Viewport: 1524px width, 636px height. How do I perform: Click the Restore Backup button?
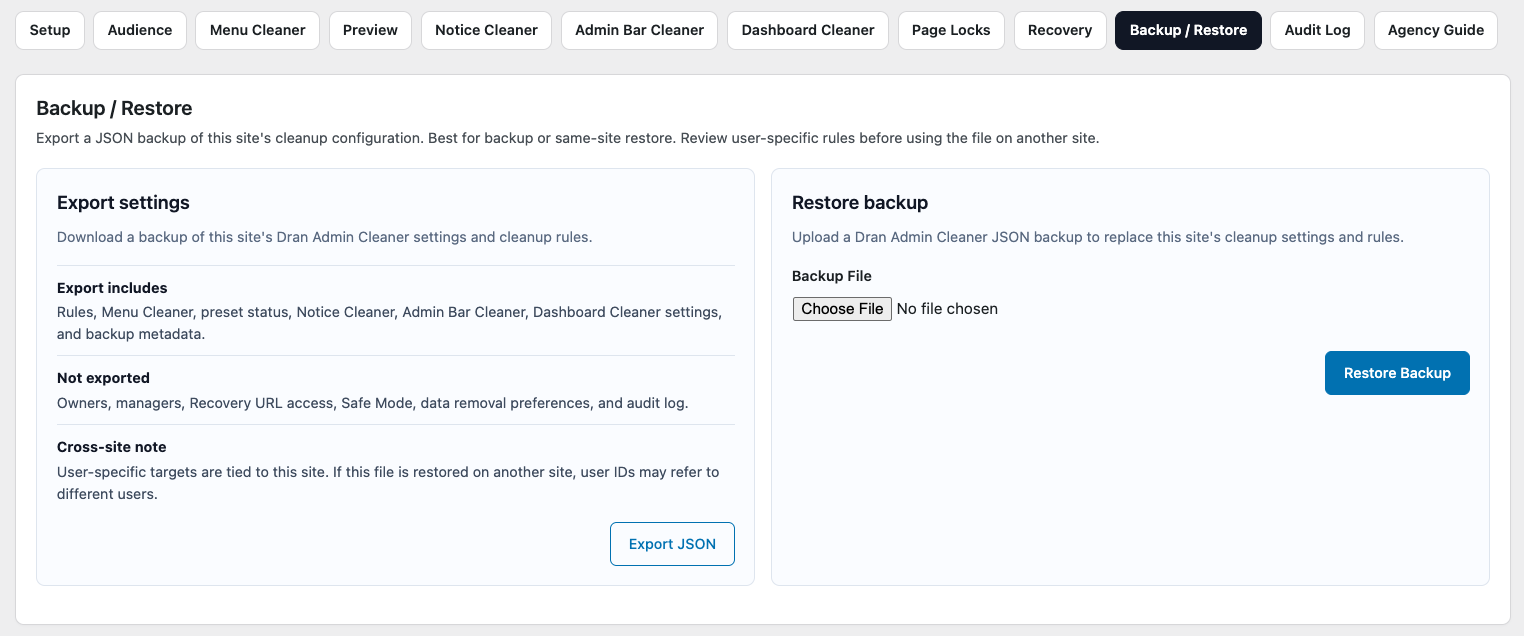click(x=1397, y=373)
